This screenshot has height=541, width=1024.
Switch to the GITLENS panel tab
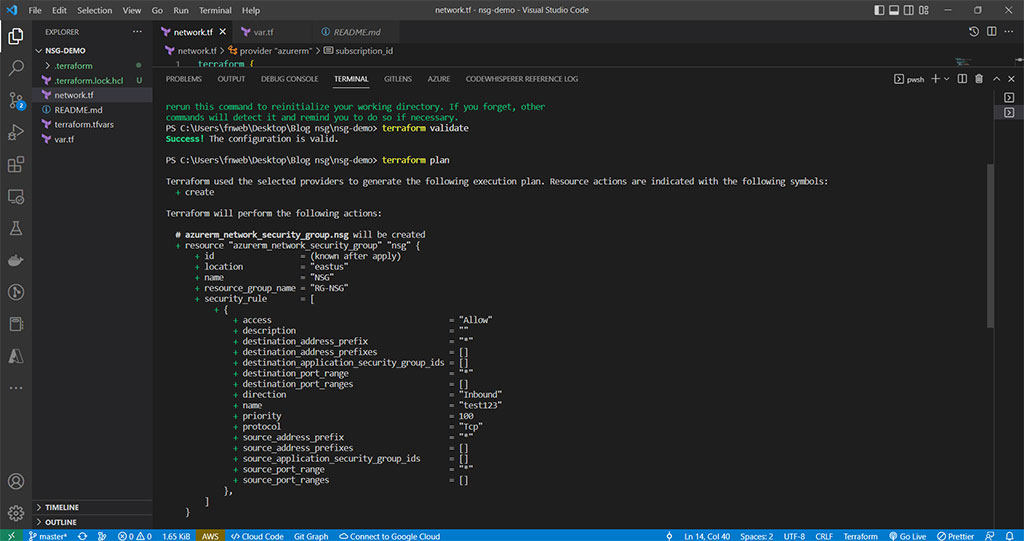(x=398, y=78)
